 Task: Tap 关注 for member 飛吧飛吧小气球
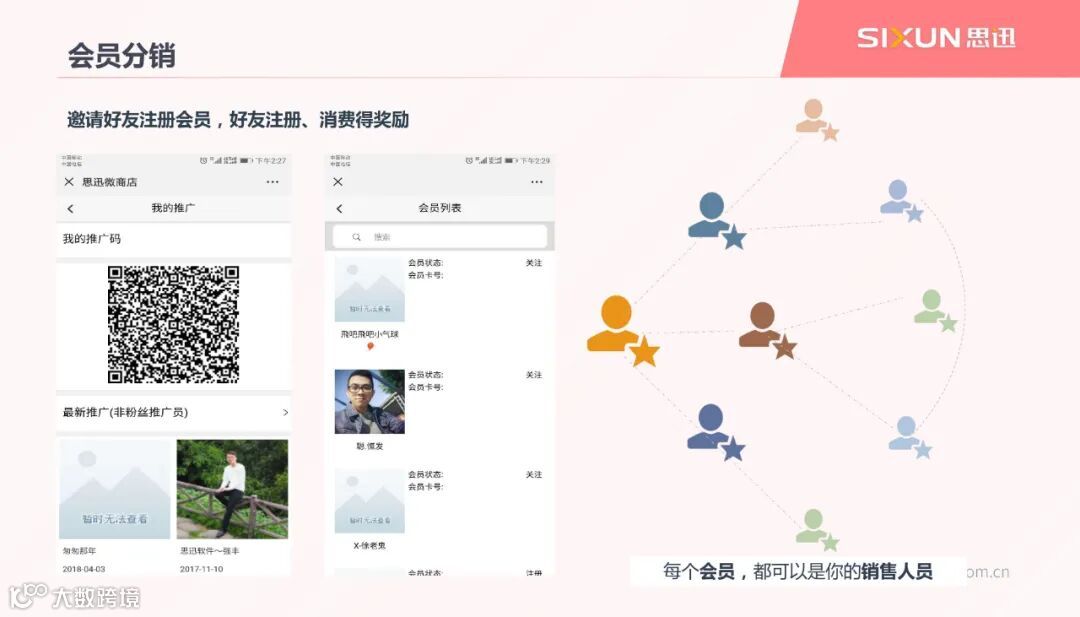(534, 263)
